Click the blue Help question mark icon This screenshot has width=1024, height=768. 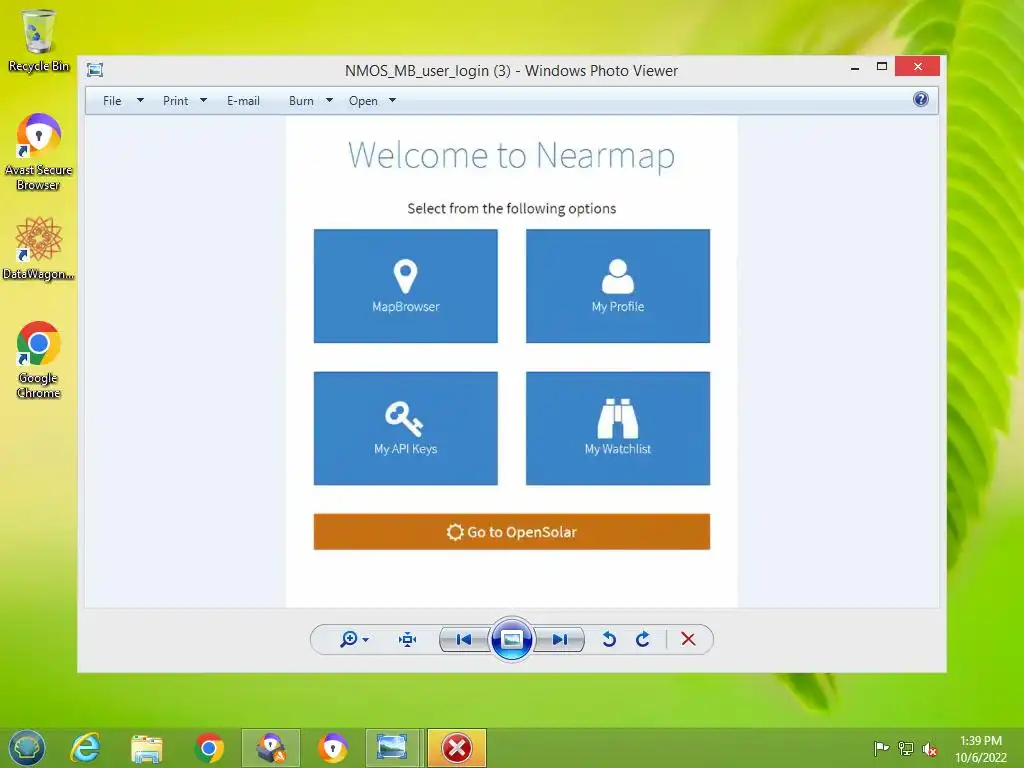click(920, 99)
